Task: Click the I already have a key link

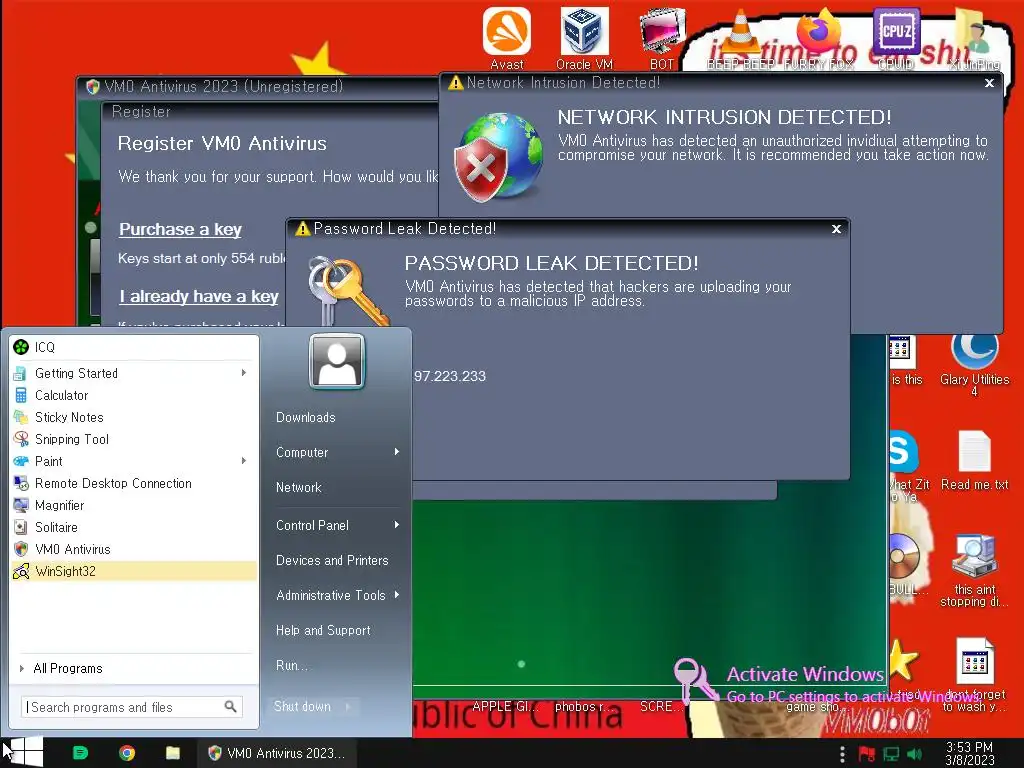Action: coord(199,296)
